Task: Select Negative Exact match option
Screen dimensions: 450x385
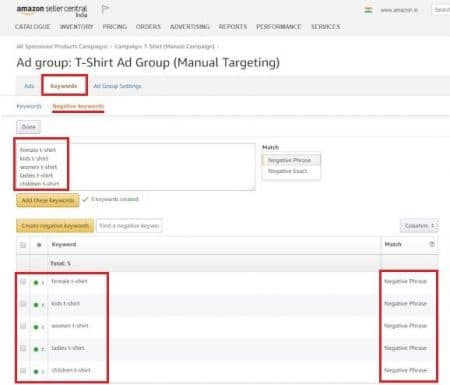Action: pyautogui.click(x=291, y=171)
